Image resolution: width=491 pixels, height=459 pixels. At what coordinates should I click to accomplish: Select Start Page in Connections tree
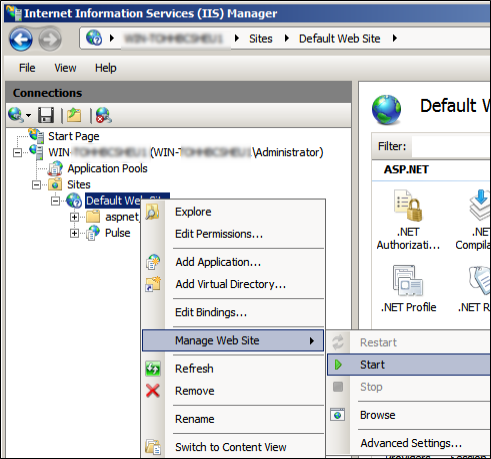pos(74,136)
